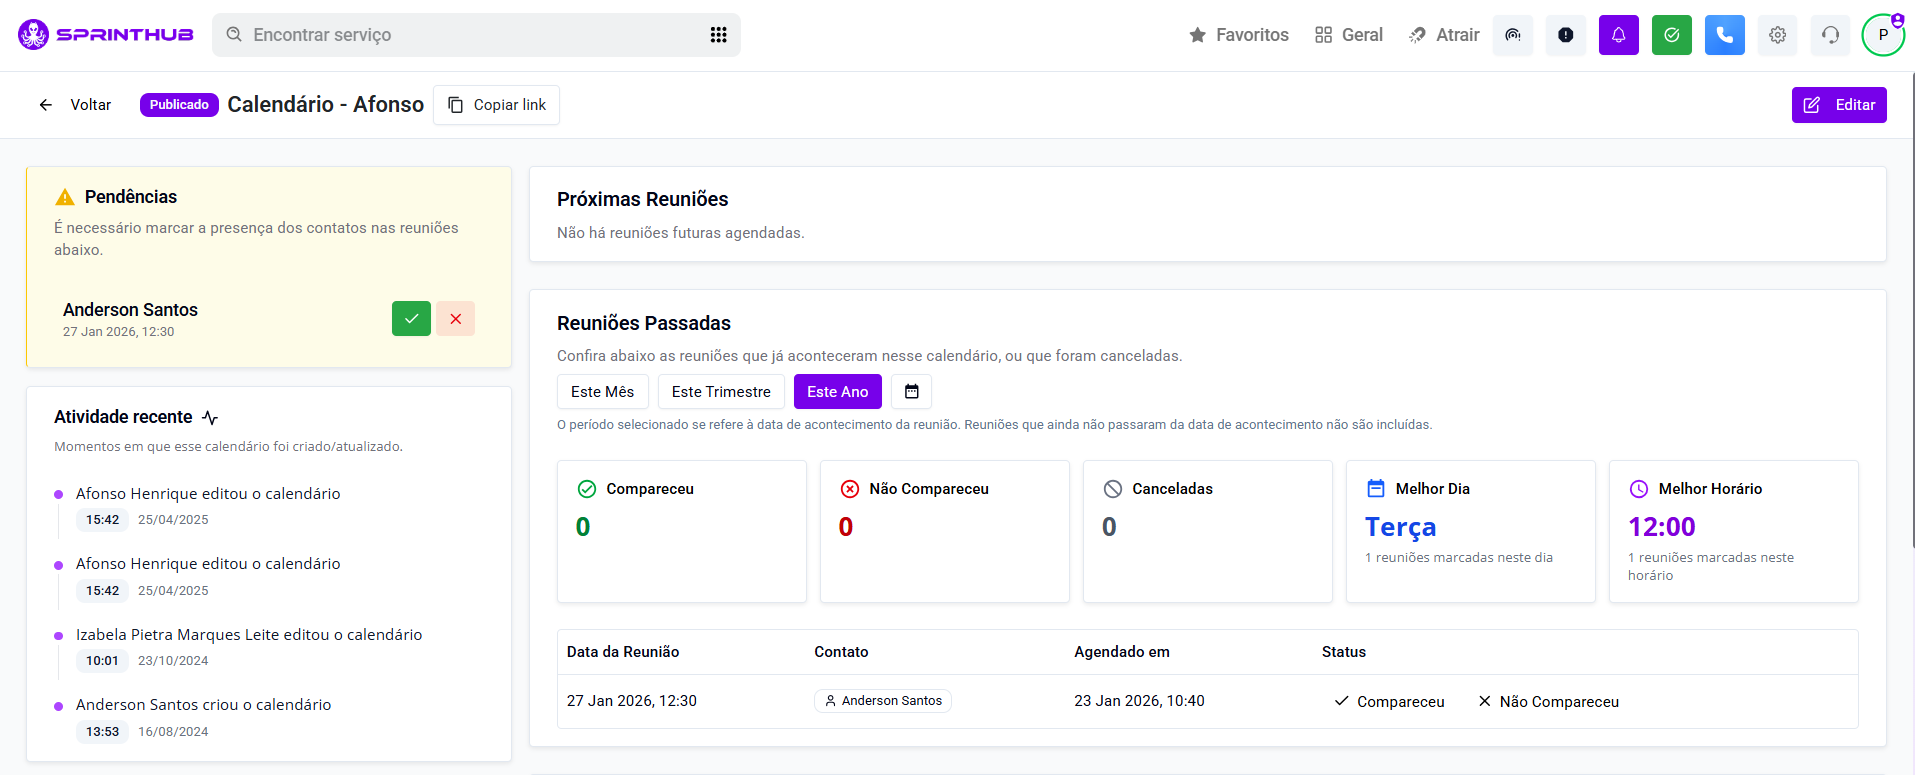Open the Atrair menu

1444,35
